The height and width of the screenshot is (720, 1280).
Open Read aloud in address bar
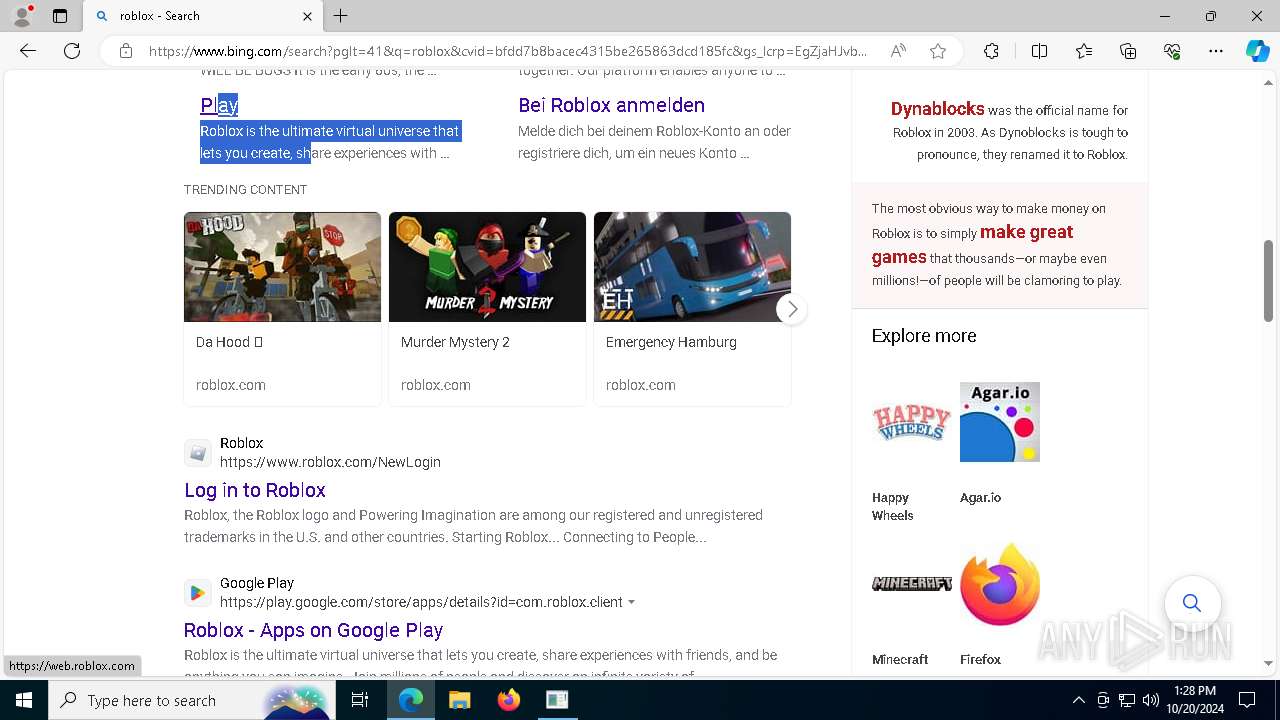click(x=898, y=51)
